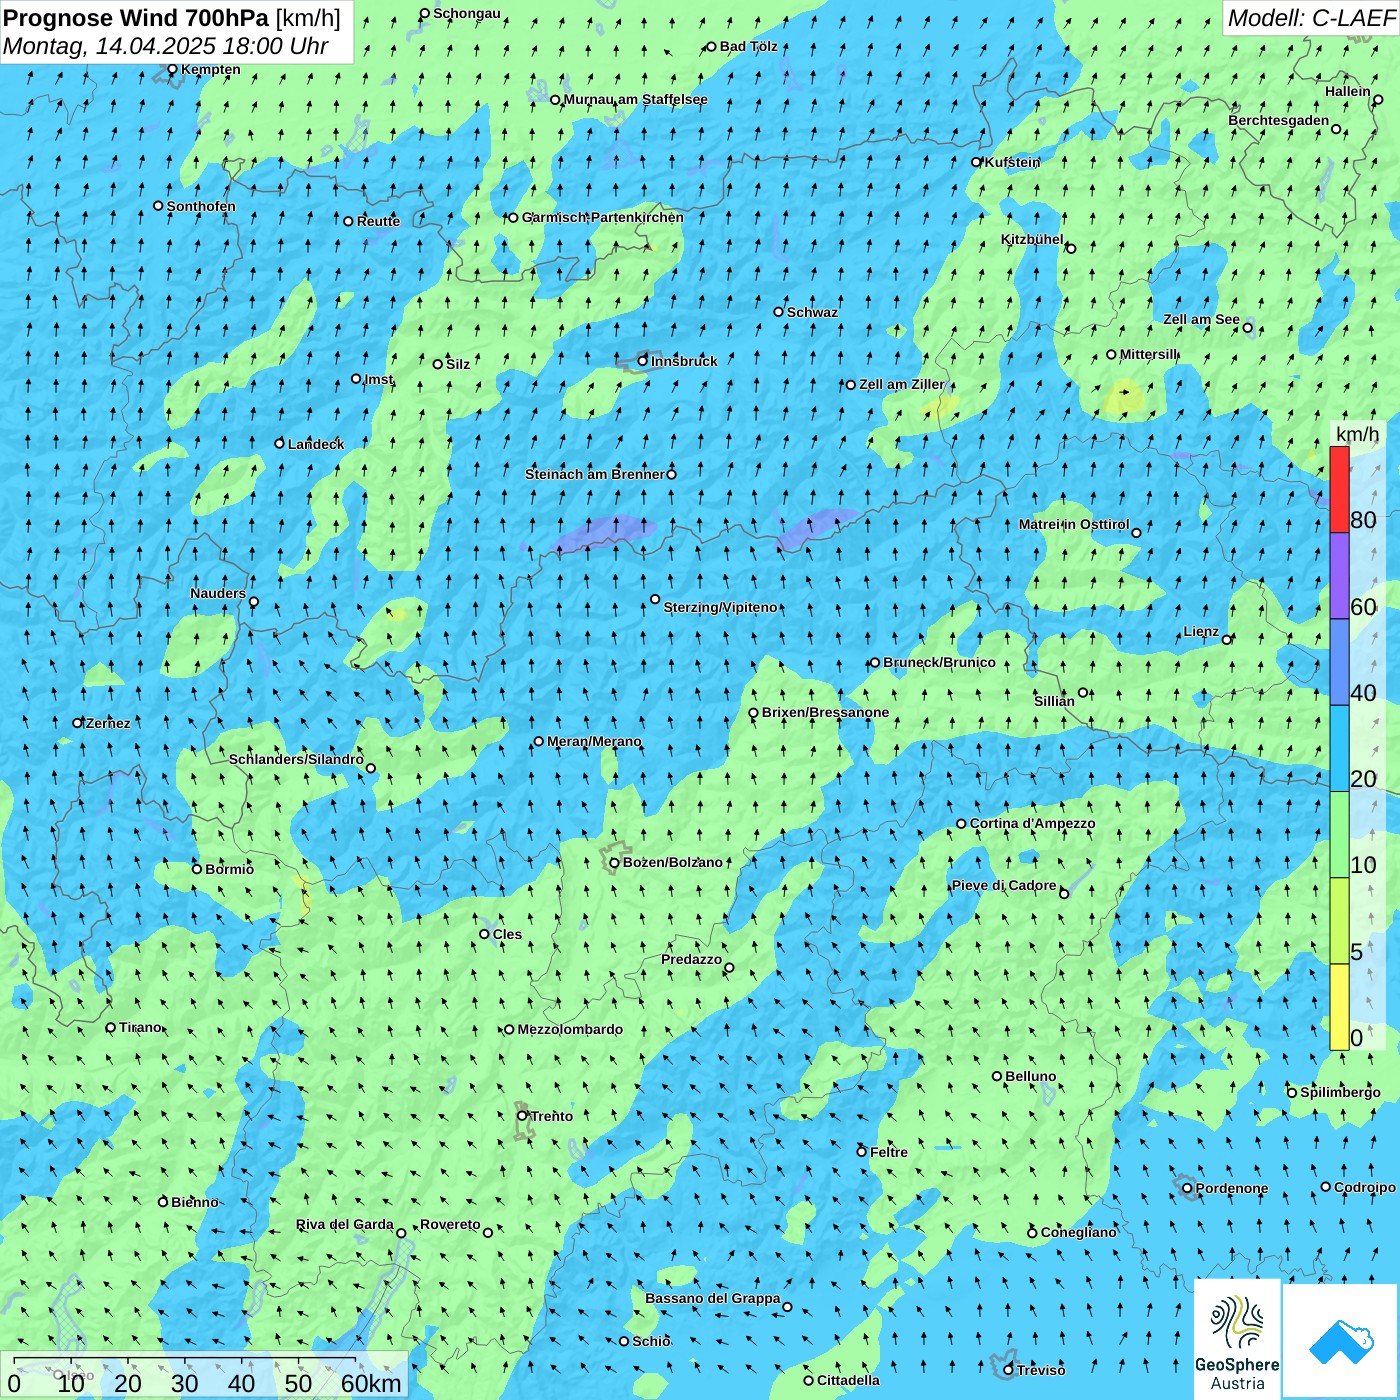Select the Treviso label

tap(1041, 1370)
